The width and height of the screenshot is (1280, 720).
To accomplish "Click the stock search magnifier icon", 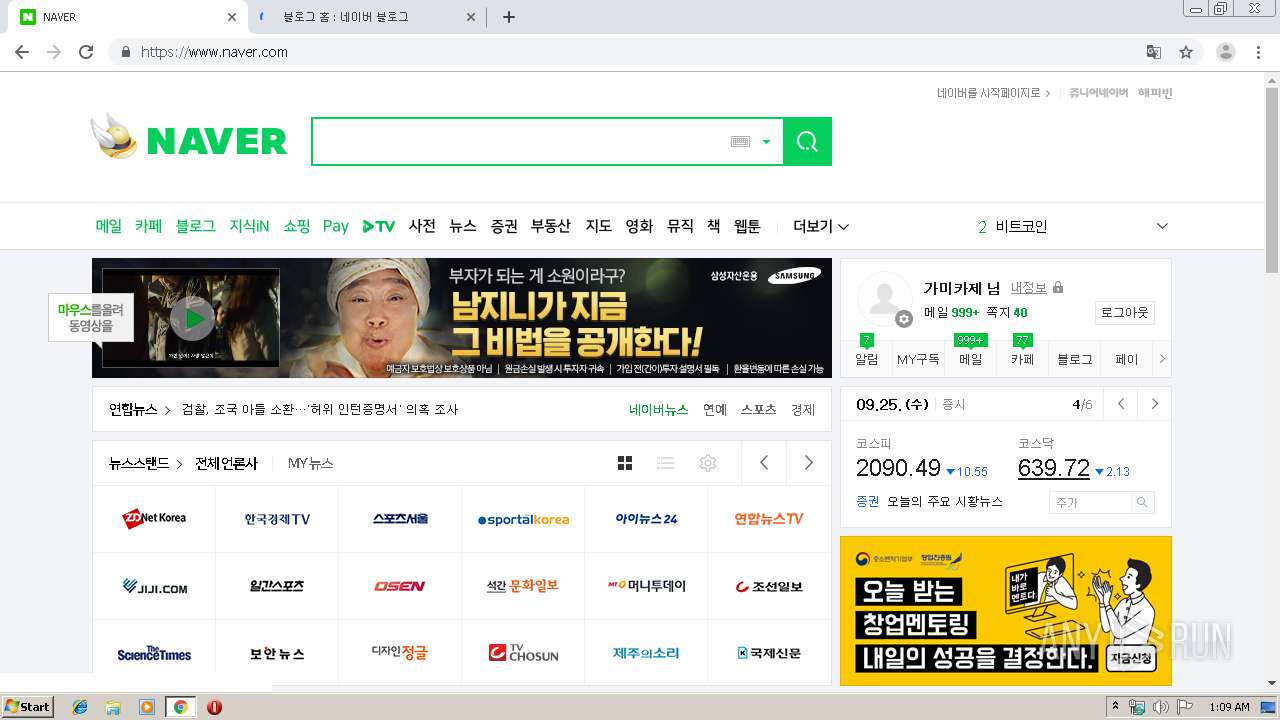I will pyautogui.click(x=1143, y=502).
